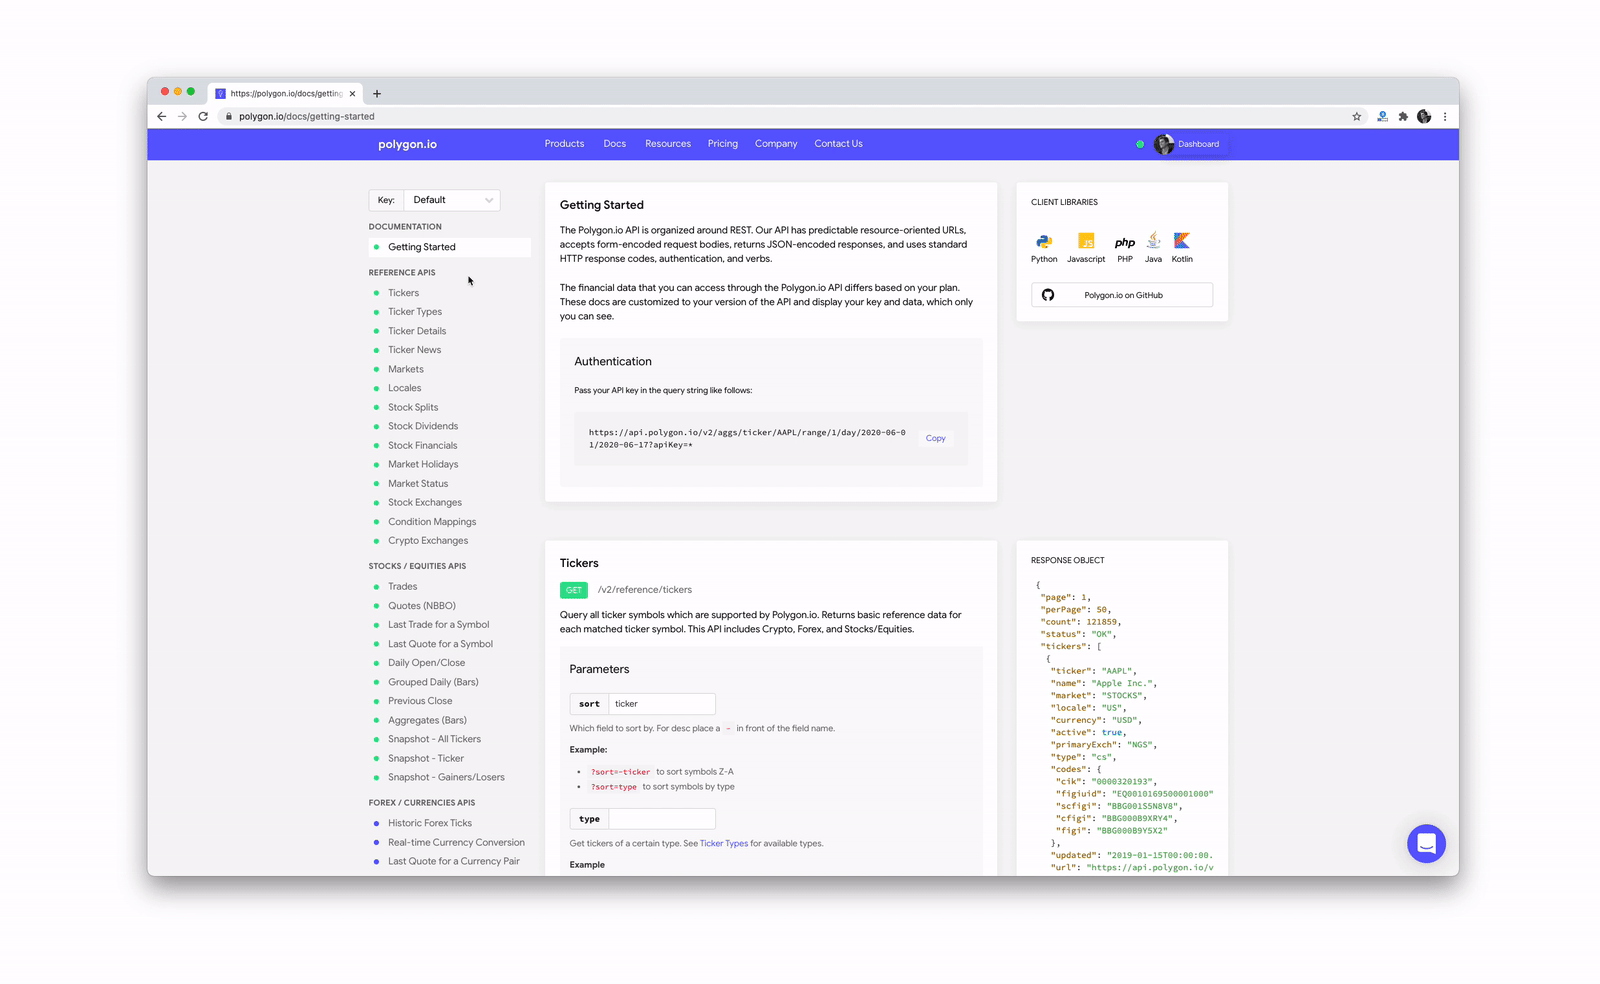This screenshot has height=984, width=1600.
Task: Select the PHP client library icon
Action: 1125,243
